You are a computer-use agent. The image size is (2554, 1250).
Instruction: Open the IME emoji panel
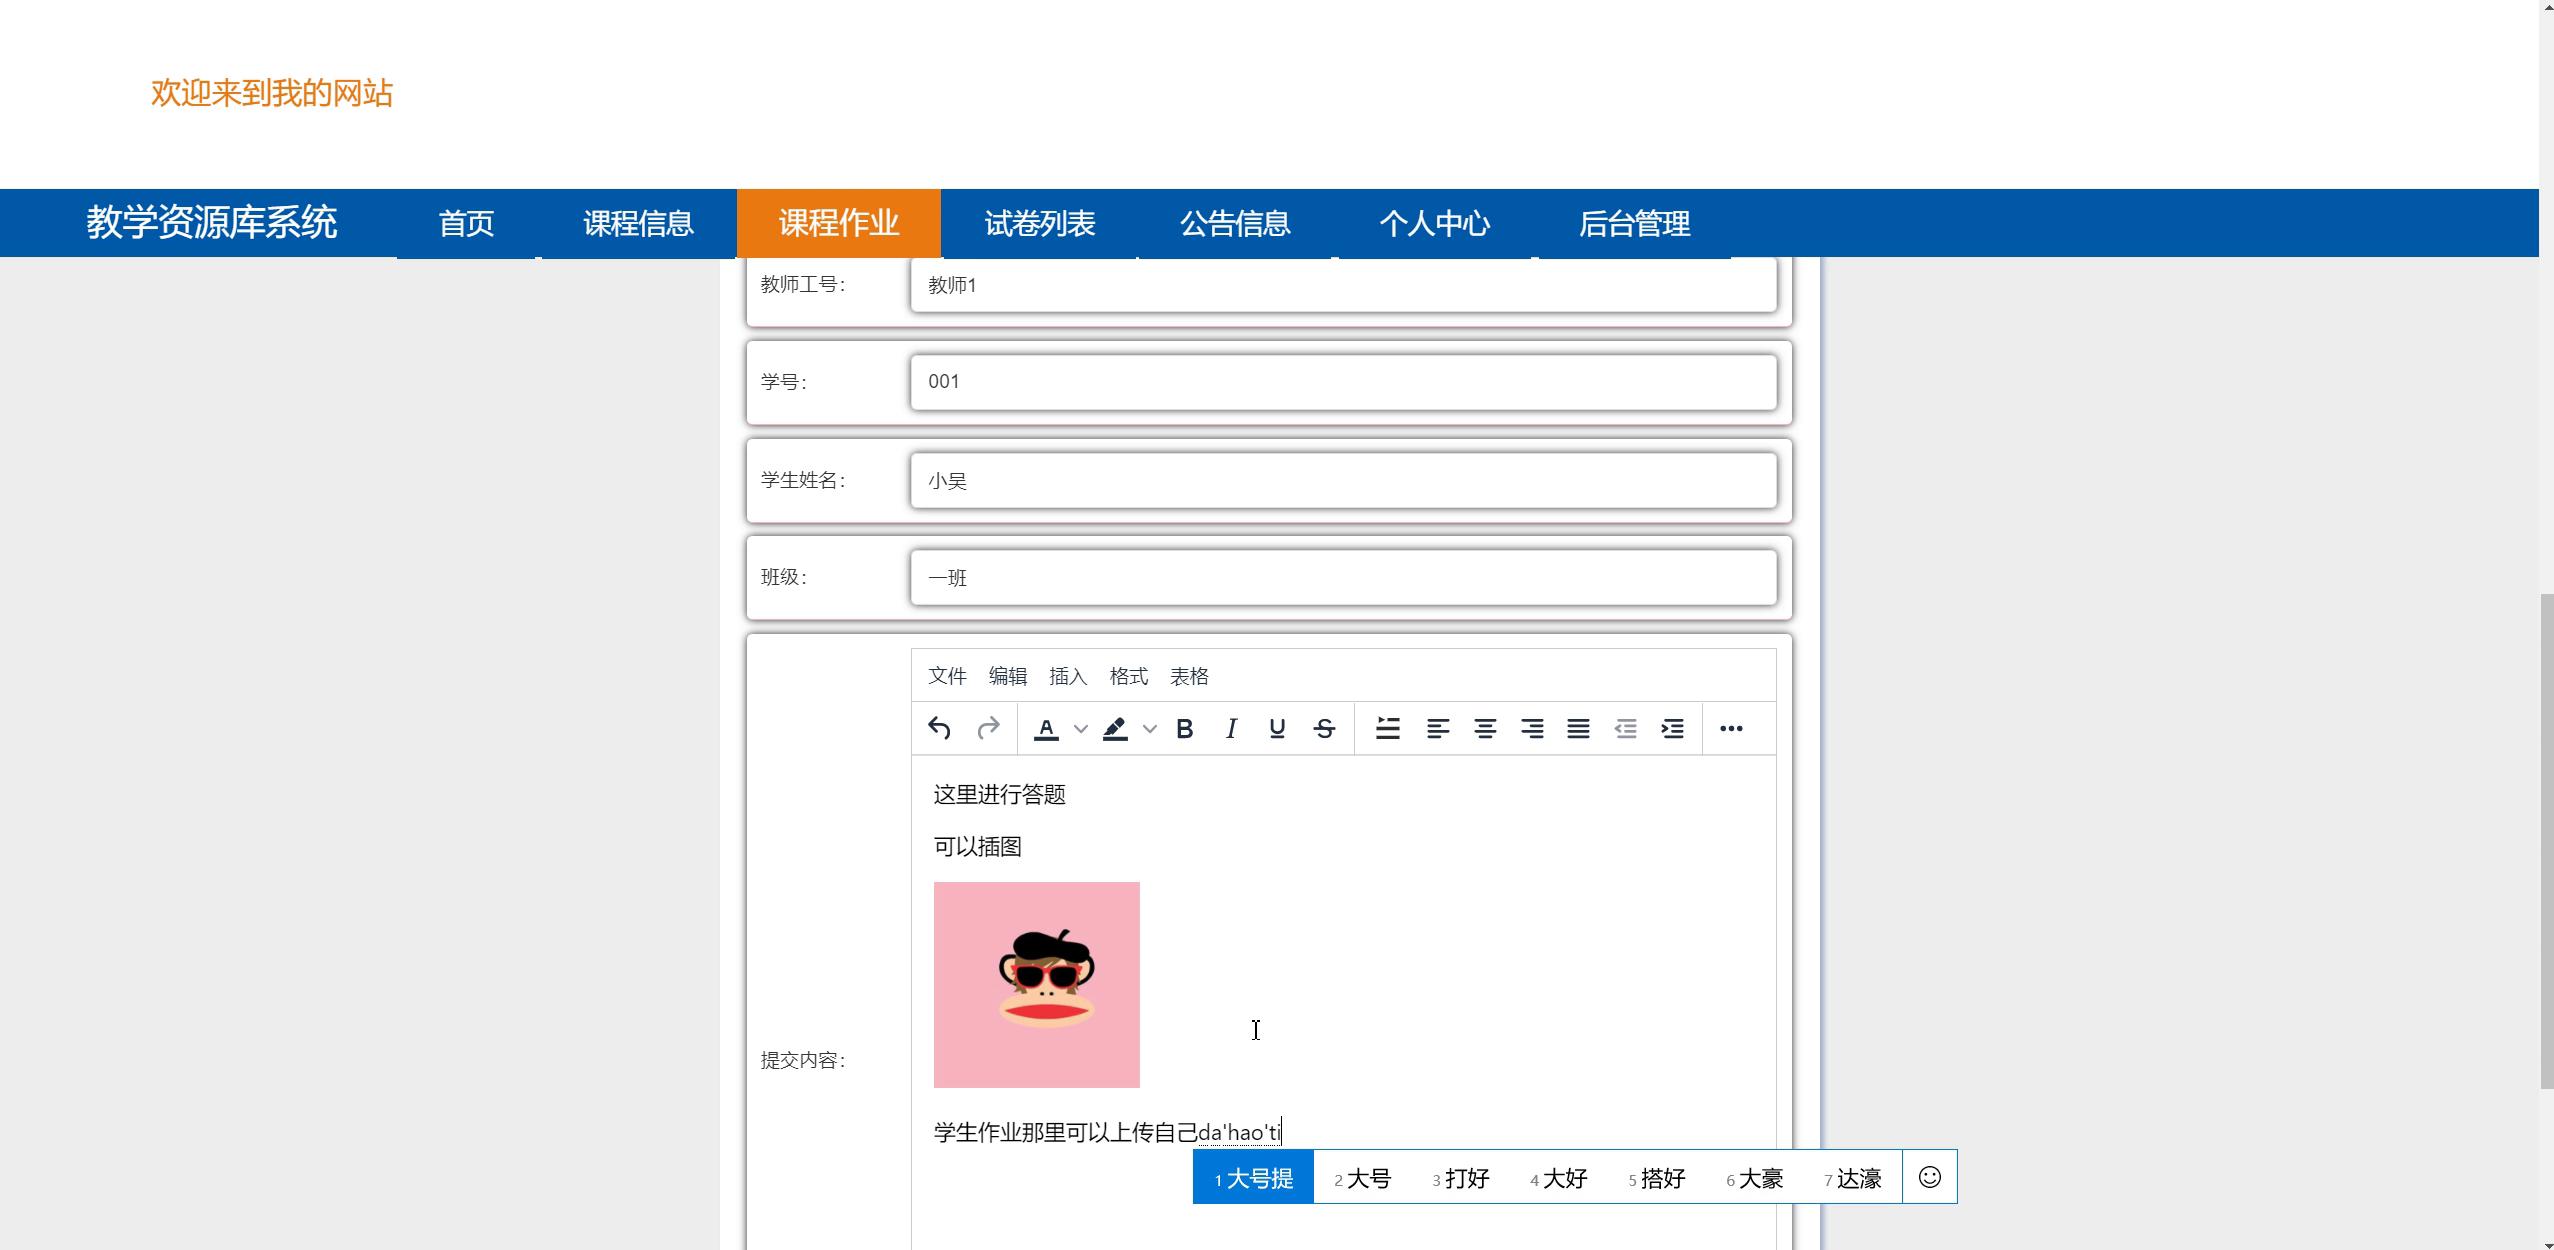(x=1929, y=1177)
